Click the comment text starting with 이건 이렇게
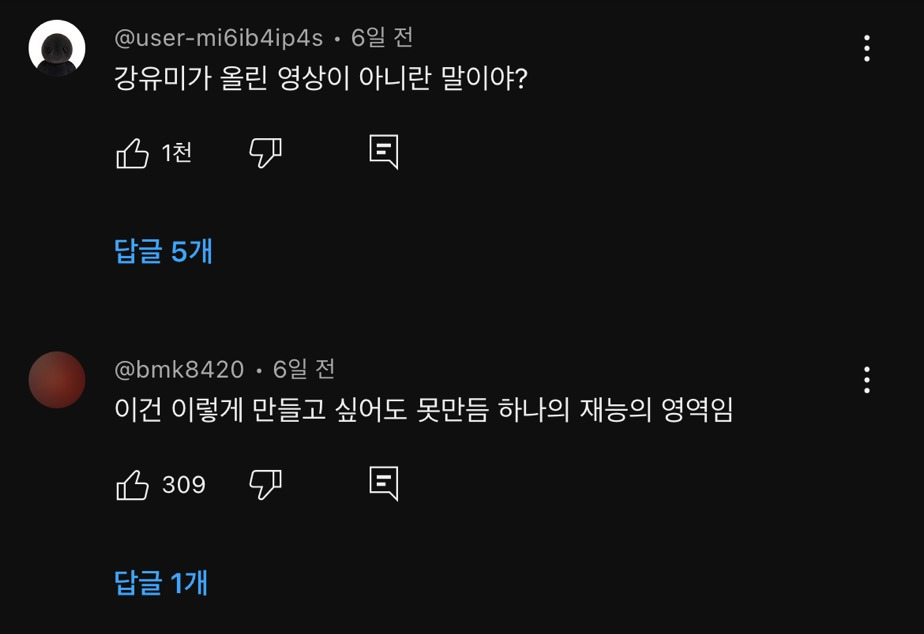The width and height of the screenshot is (924, 634). point(424,411)
